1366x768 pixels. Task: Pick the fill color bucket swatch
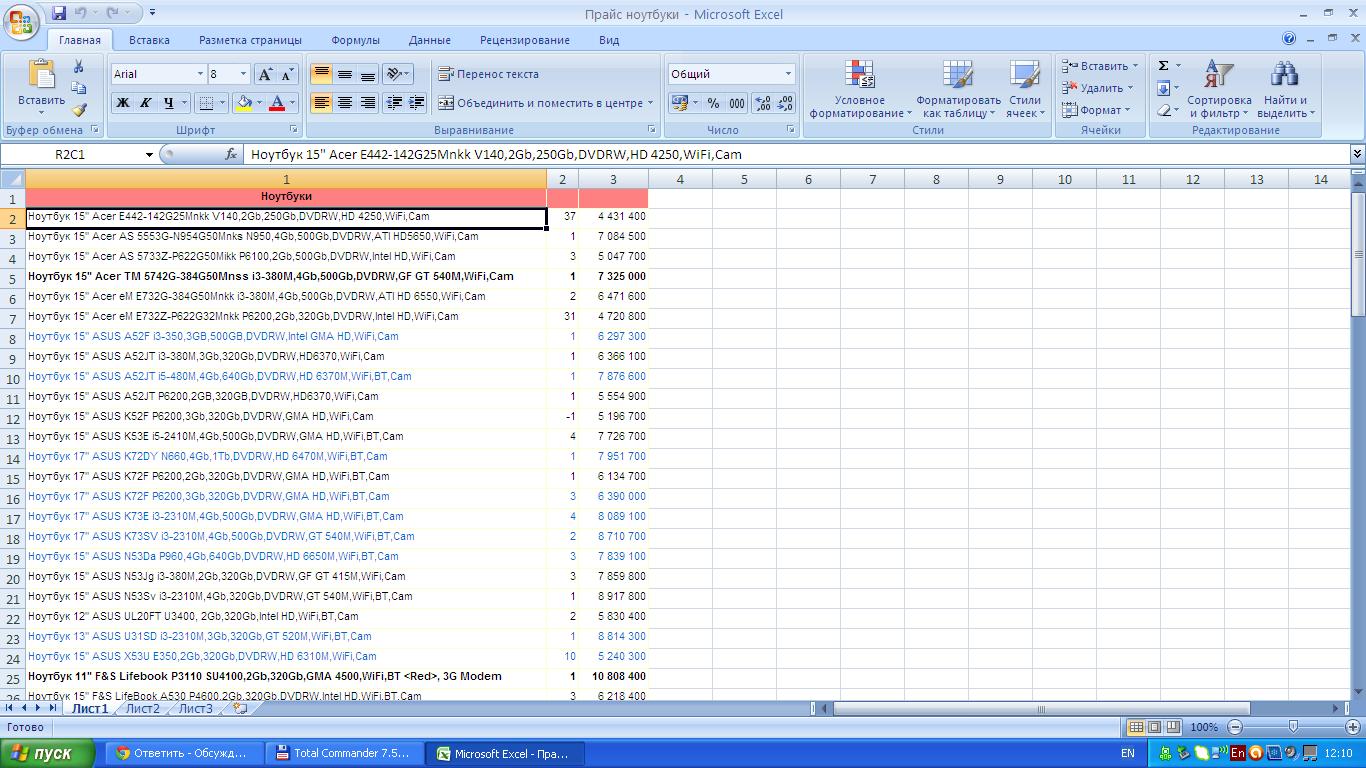tap(243, 103)
